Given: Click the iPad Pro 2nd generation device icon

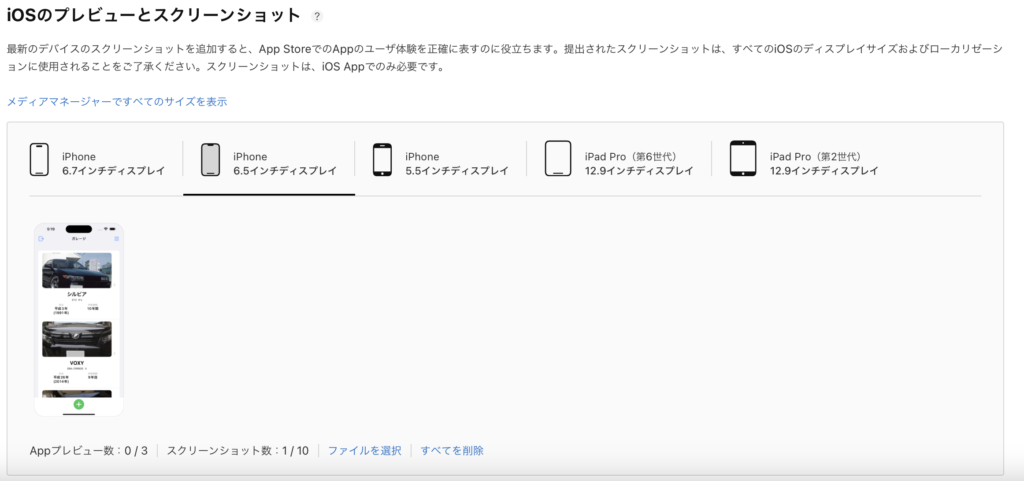Looking at the screenshot, I should (x=743, y=160).
